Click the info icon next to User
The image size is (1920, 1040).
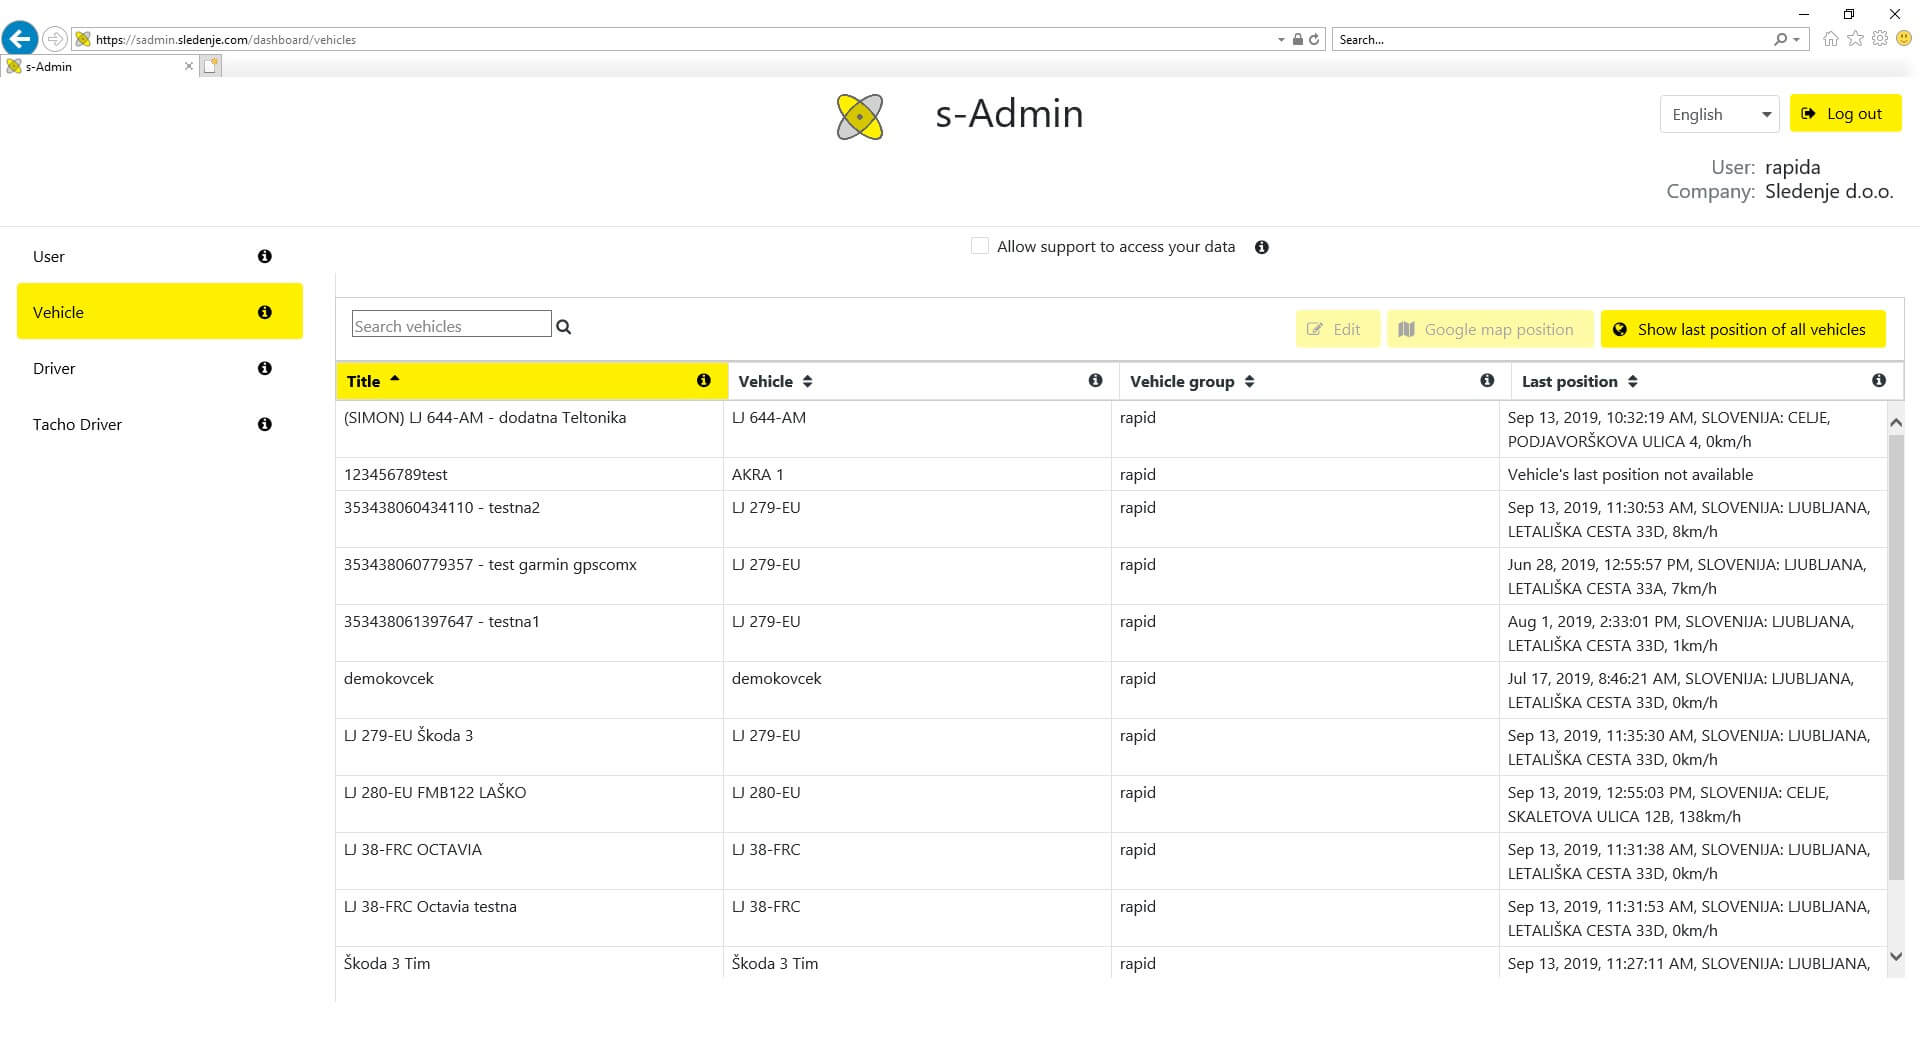point(264,256)
